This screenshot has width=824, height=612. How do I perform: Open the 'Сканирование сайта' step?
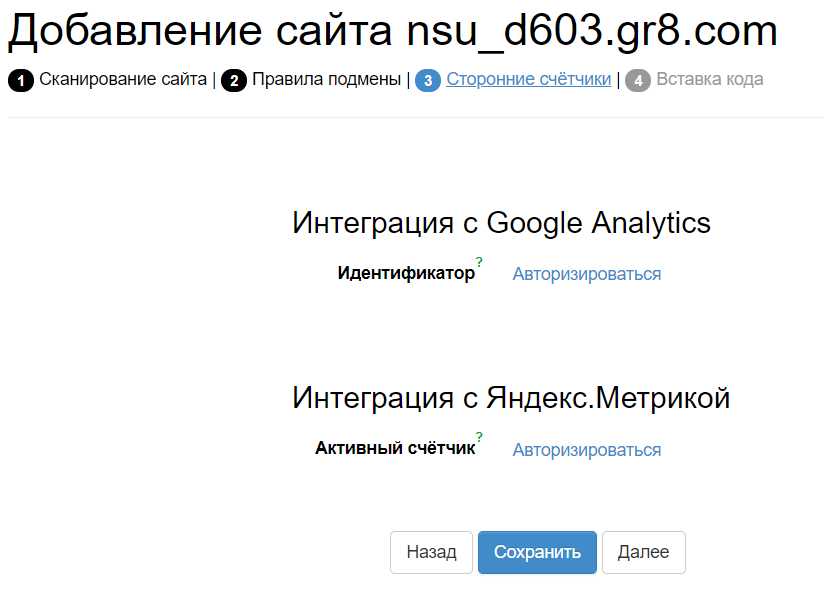coord(123,79)
